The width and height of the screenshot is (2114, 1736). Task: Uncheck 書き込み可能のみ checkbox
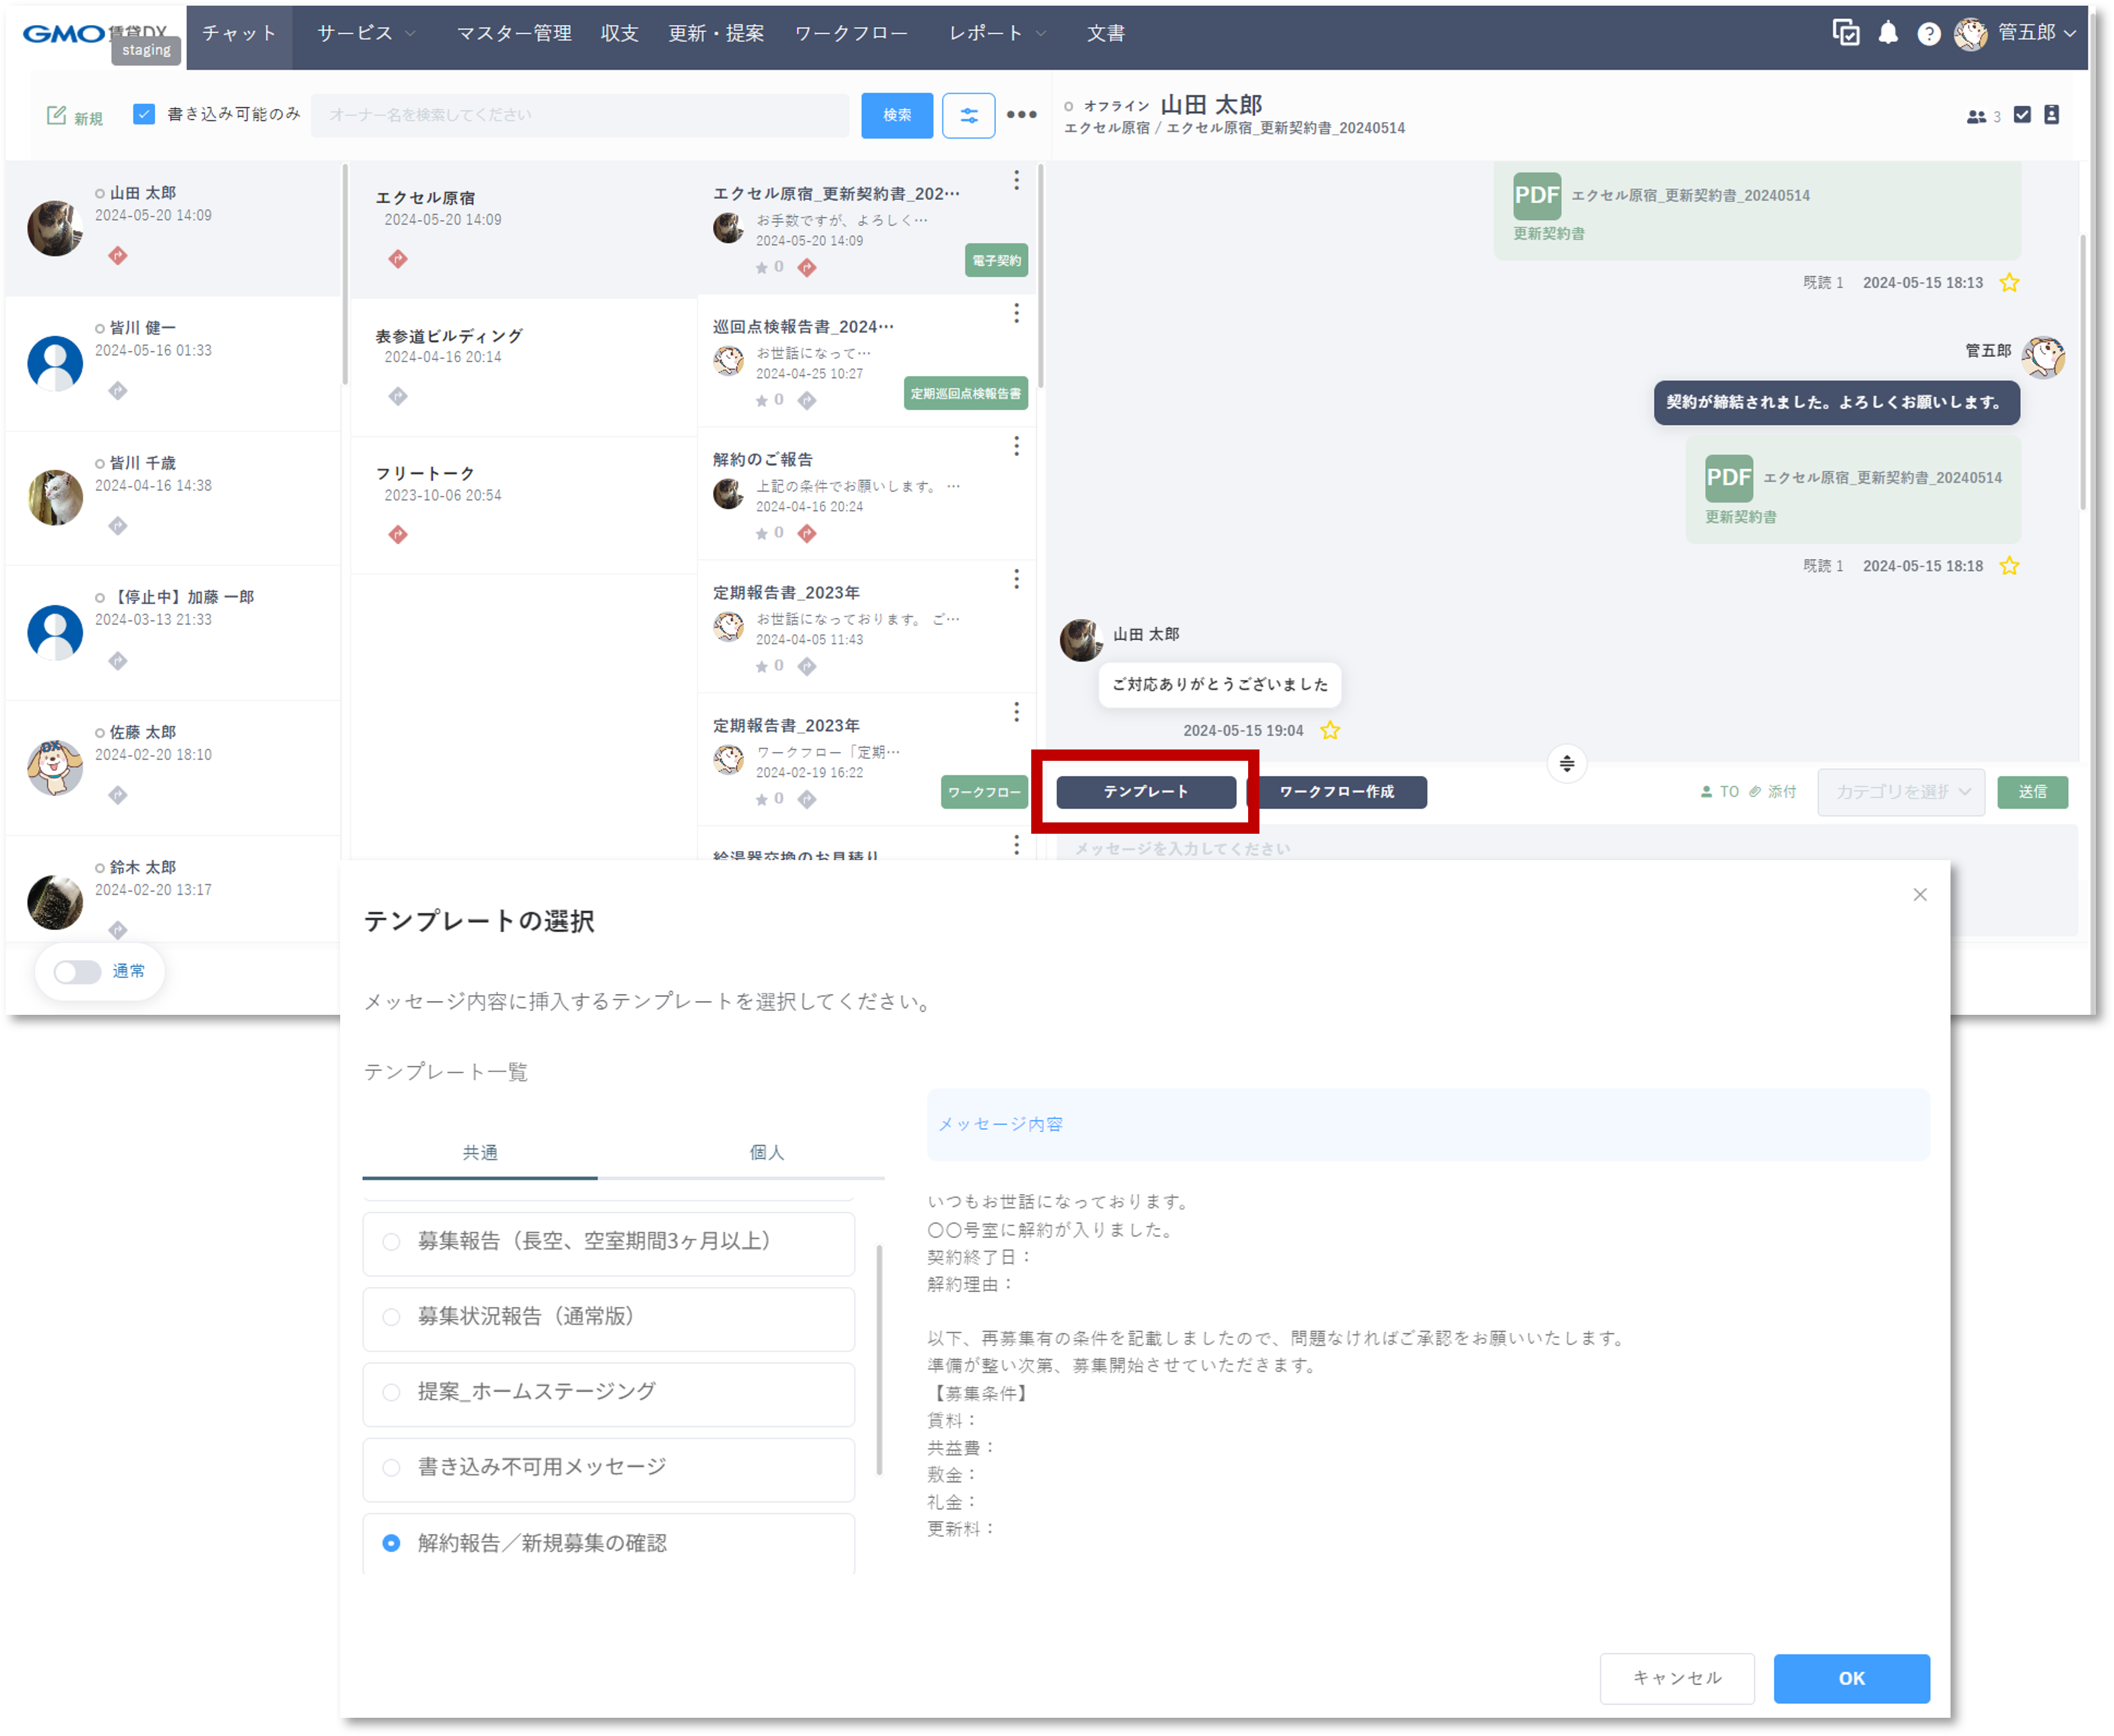click(x=144, y=114)
